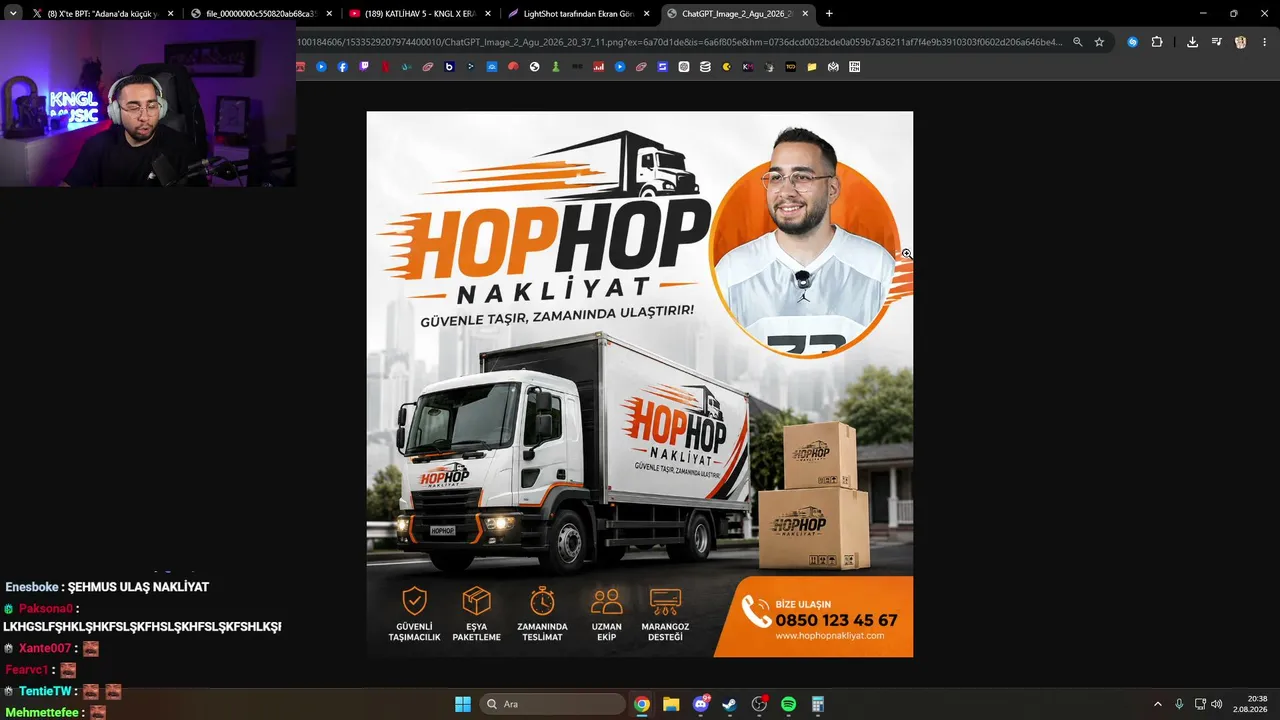Image resolution: width=1280 pixels, height=720 pixels.
Task: Open the Chrome tab search dropdown
Action: (13, 13)
